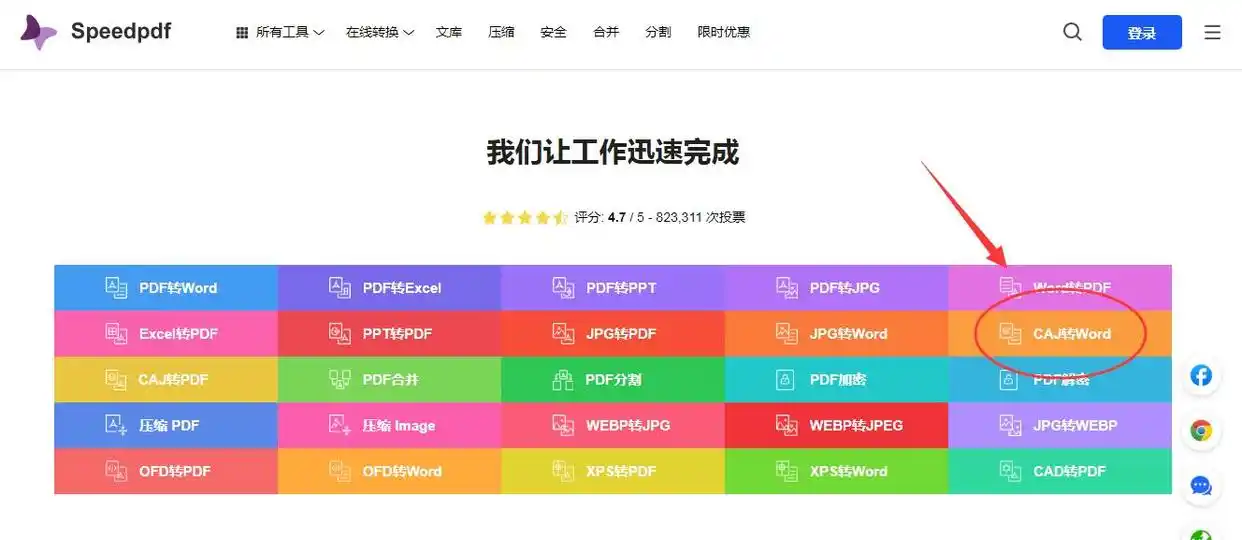Click the Speedpdf brand name text
This screenshot has width=1242, height=540.
pyautogui.click(x=121, y=31)
